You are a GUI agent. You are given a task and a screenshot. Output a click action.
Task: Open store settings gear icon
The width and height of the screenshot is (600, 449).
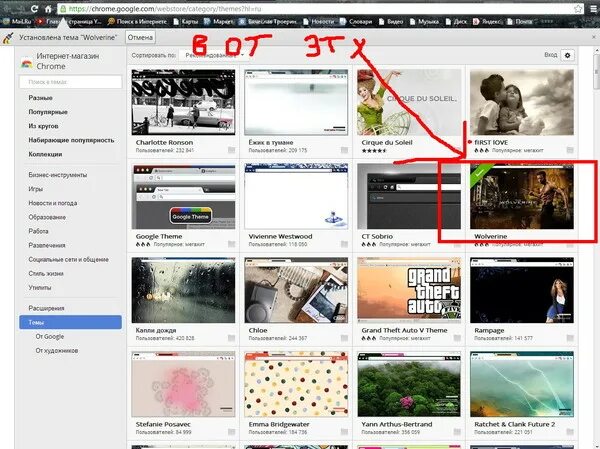tap(567, 55)
